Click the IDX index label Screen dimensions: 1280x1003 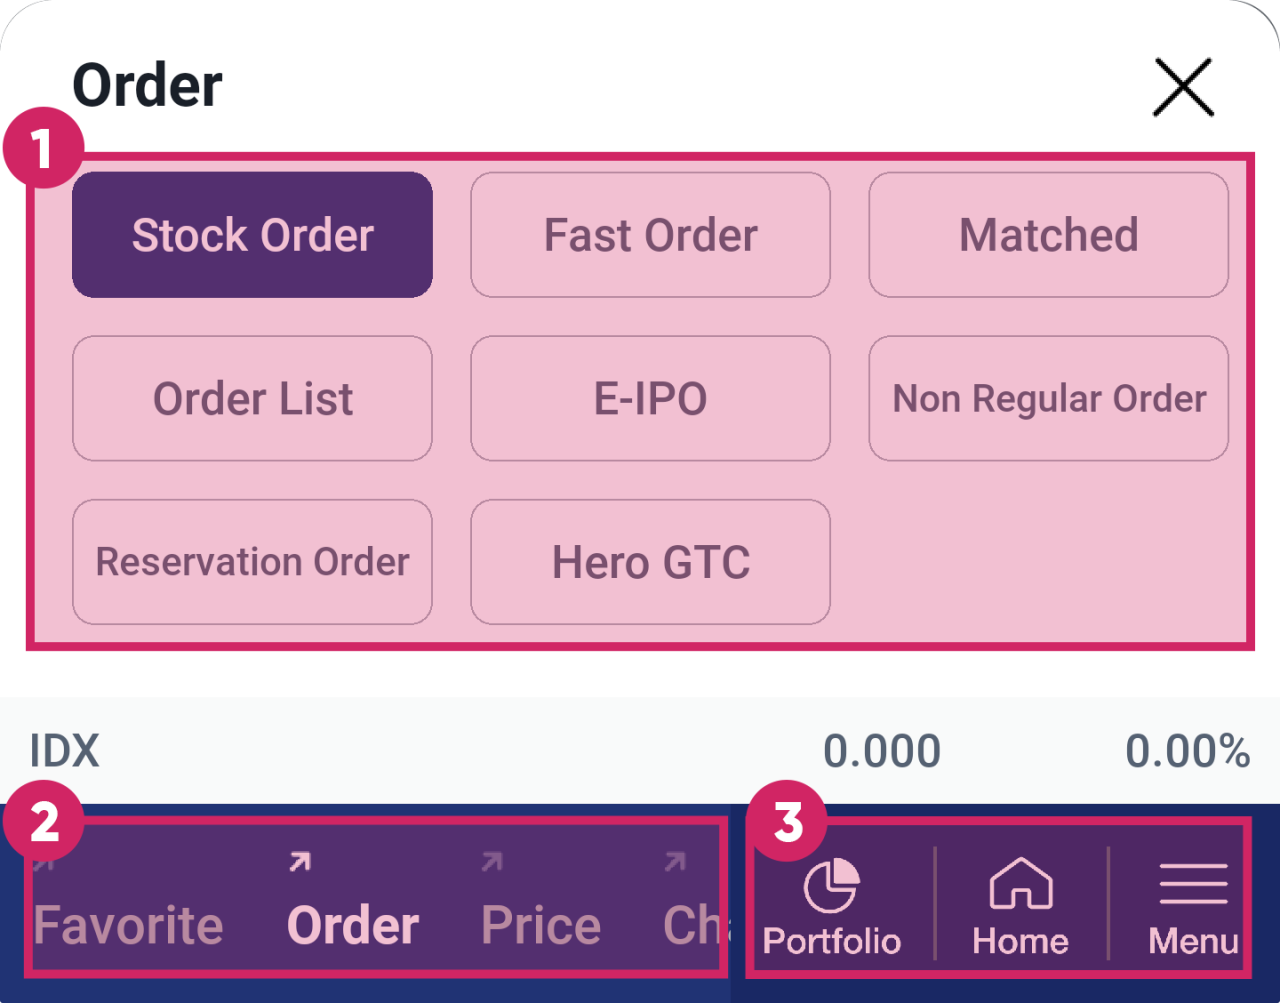(x=65, y=751)
